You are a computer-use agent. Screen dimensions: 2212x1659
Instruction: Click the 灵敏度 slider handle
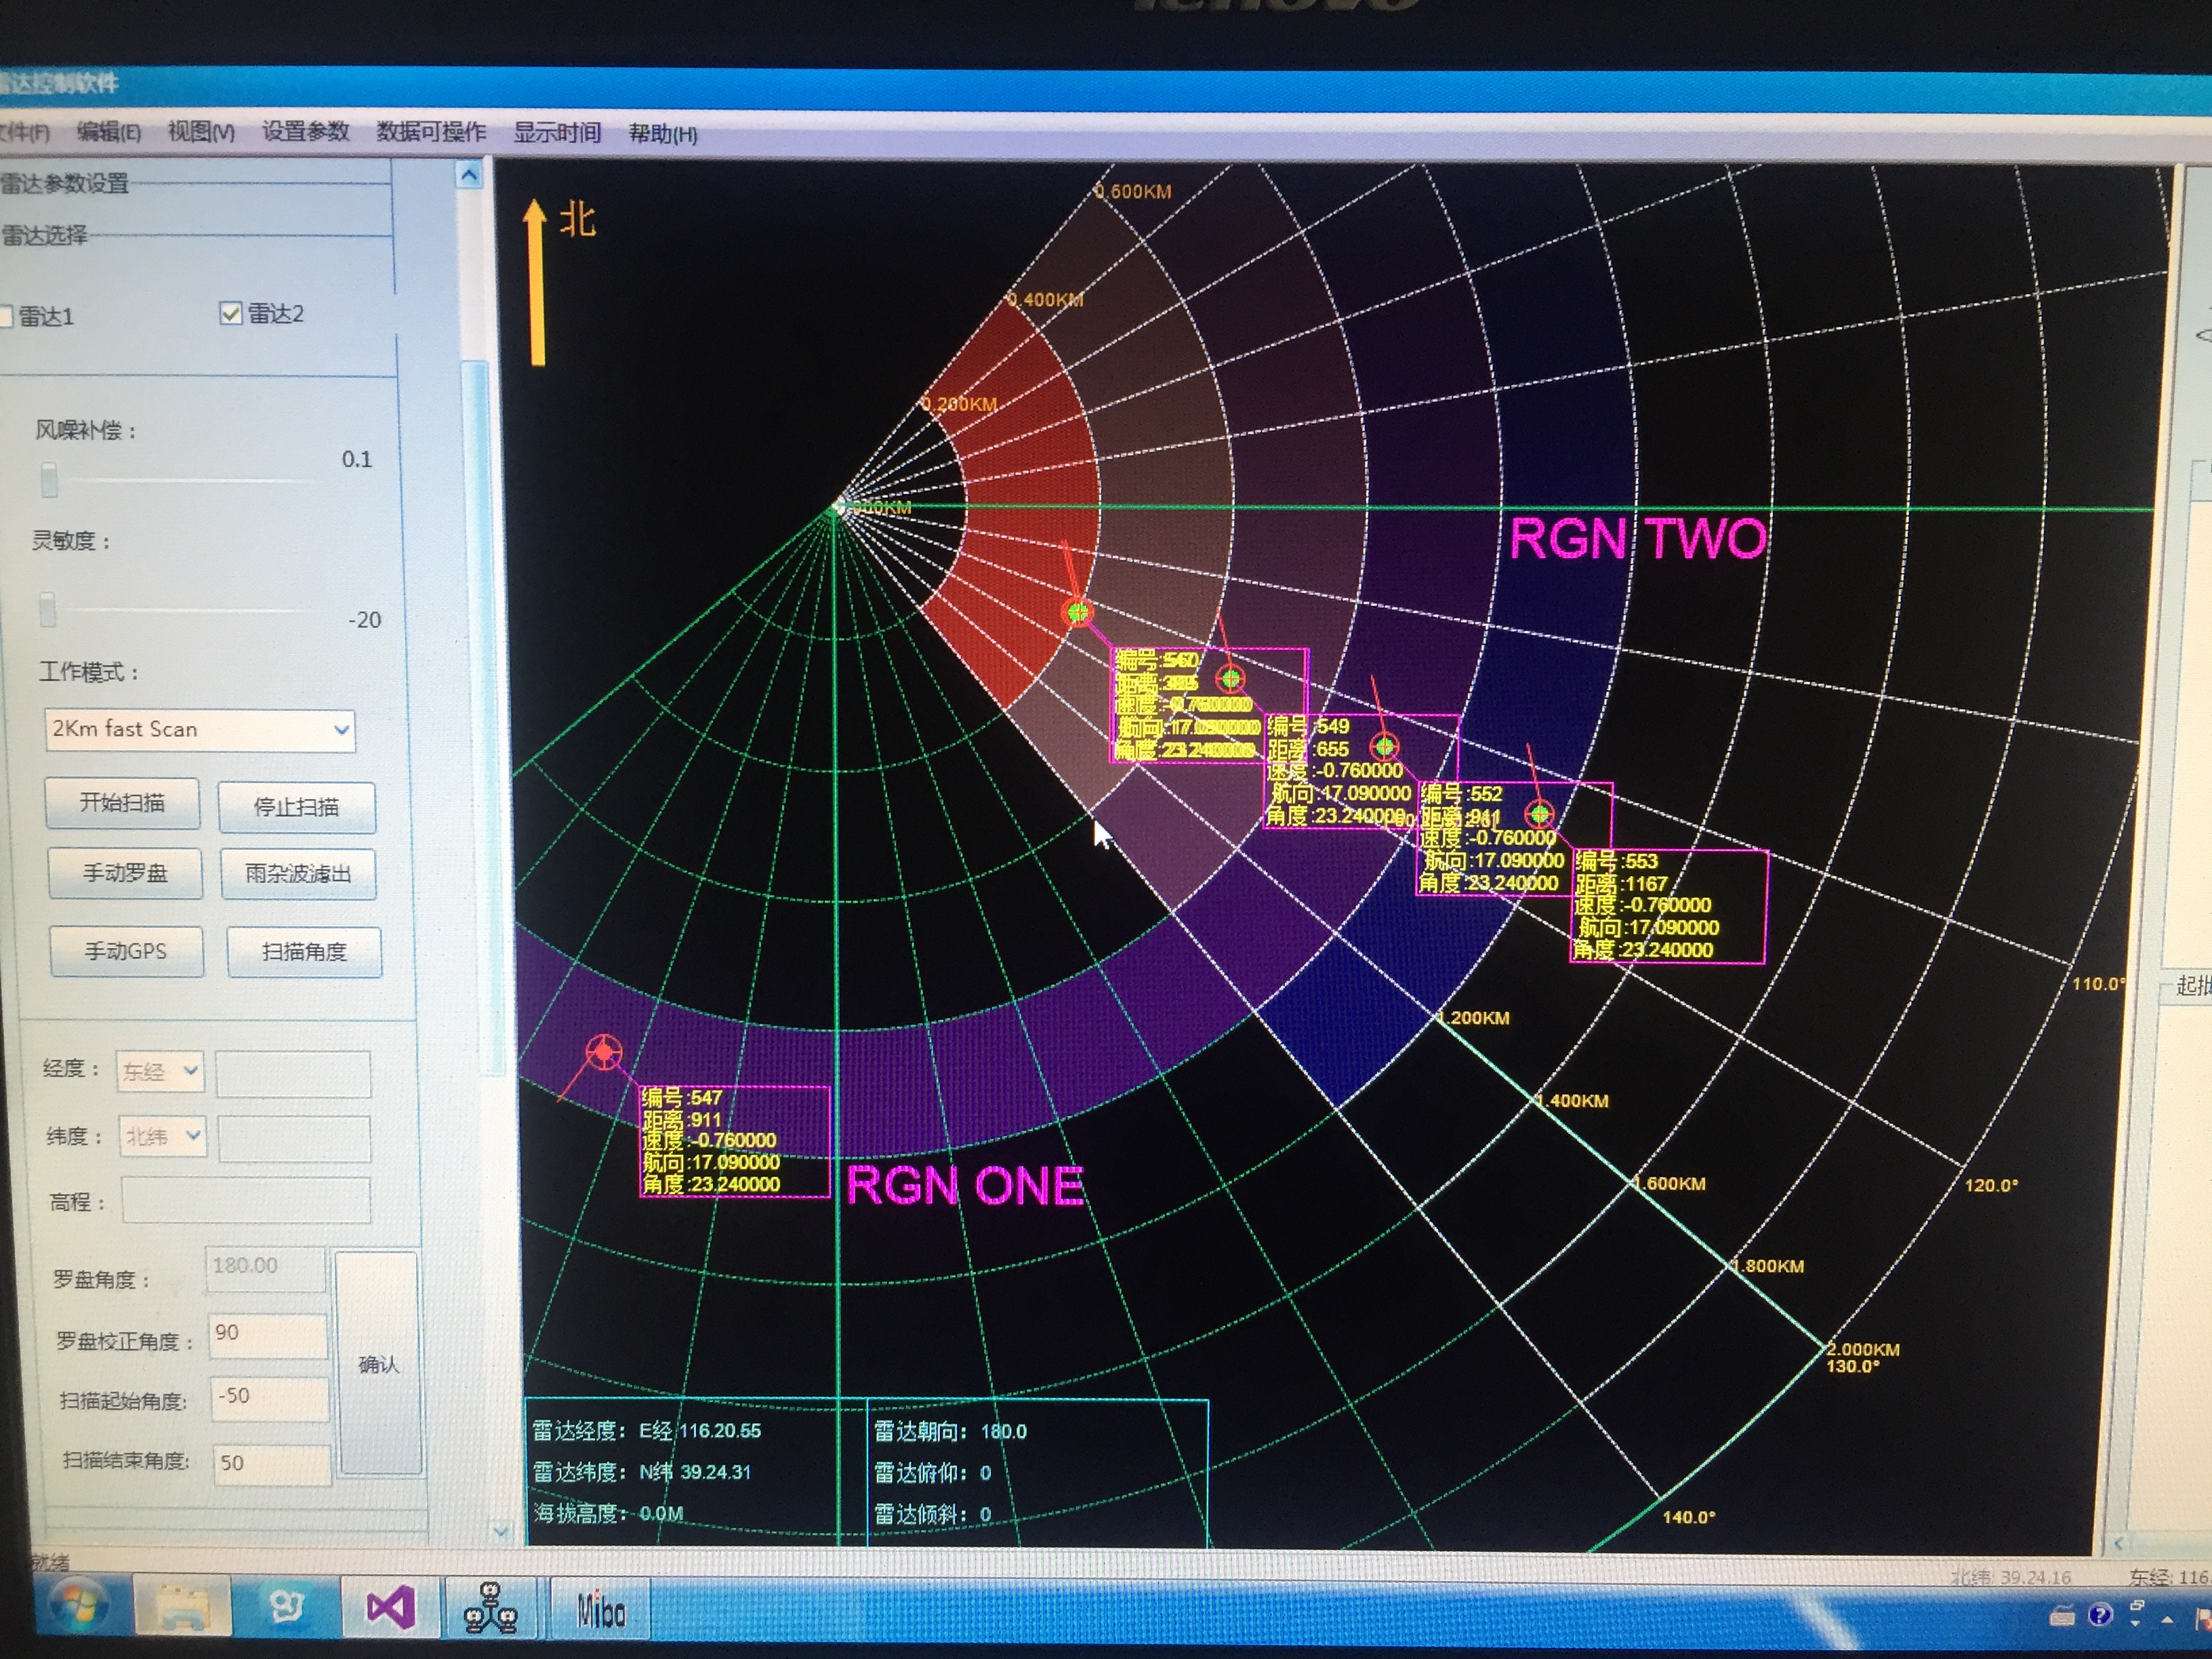(x=48, y=608)
